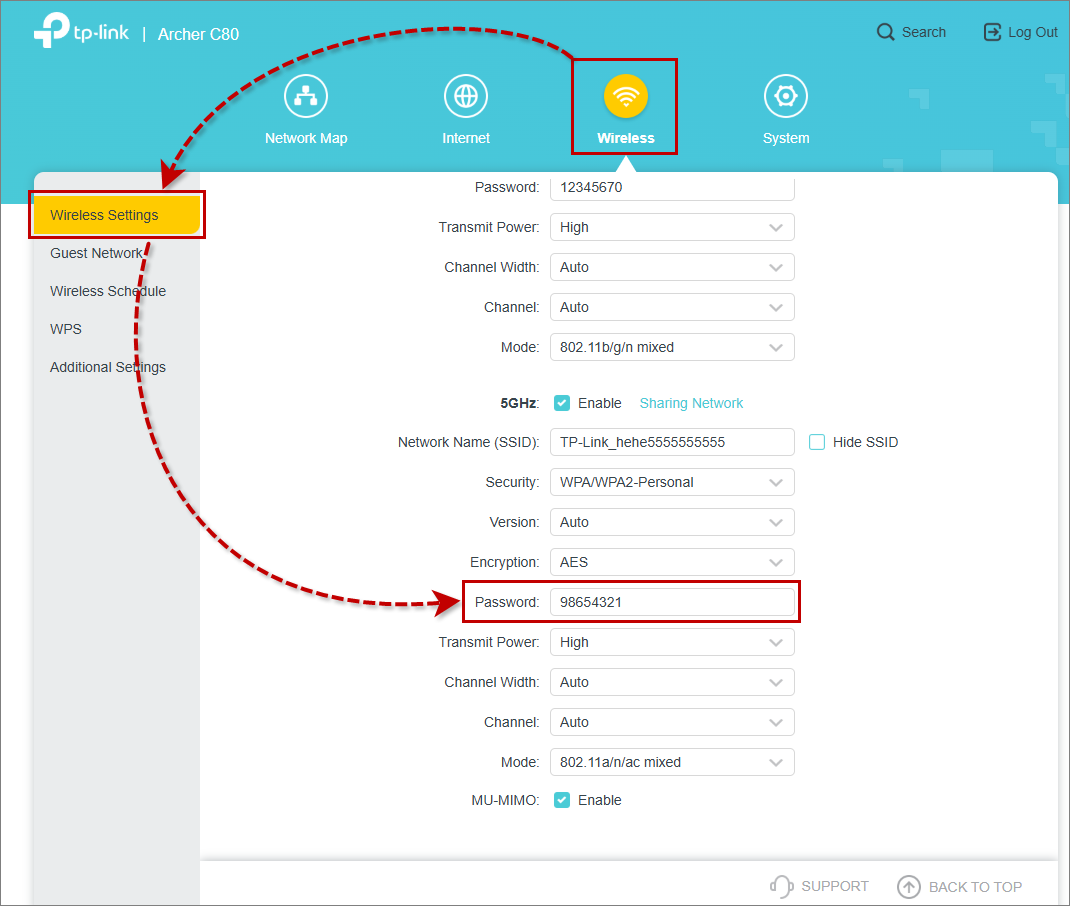
Task: Open the Network Map icon
Action: pyautogui.click(x=305, y=96)
